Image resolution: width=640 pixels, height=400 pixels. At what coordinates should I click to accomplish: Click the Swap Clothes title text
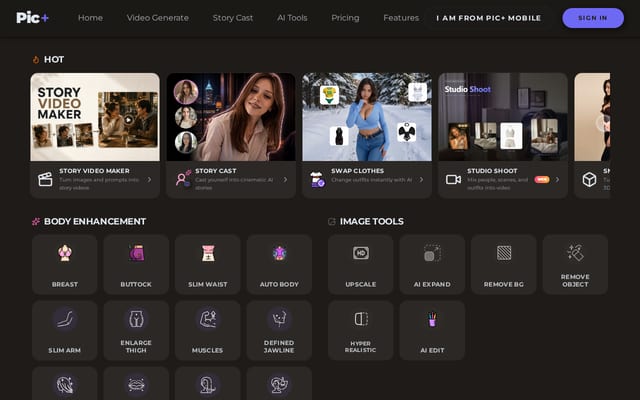click(358, 171)
